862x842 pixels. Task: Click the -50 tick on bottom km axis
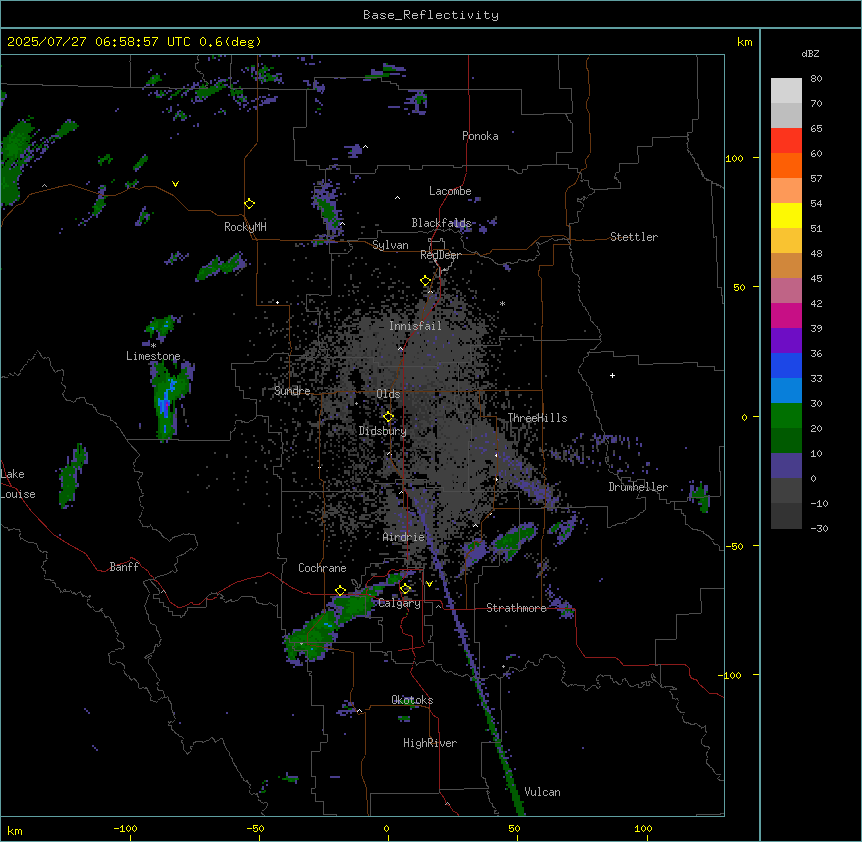pos(255,829)
